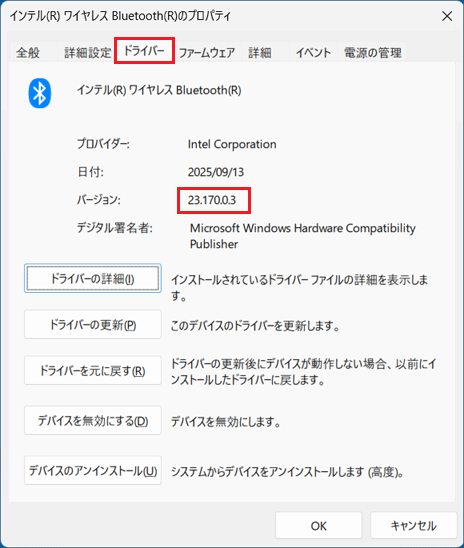The width and height of the screenshot is (464, 548).
Task: Click device name next to Bluetooth icon
Action: (x=159, y=90)
